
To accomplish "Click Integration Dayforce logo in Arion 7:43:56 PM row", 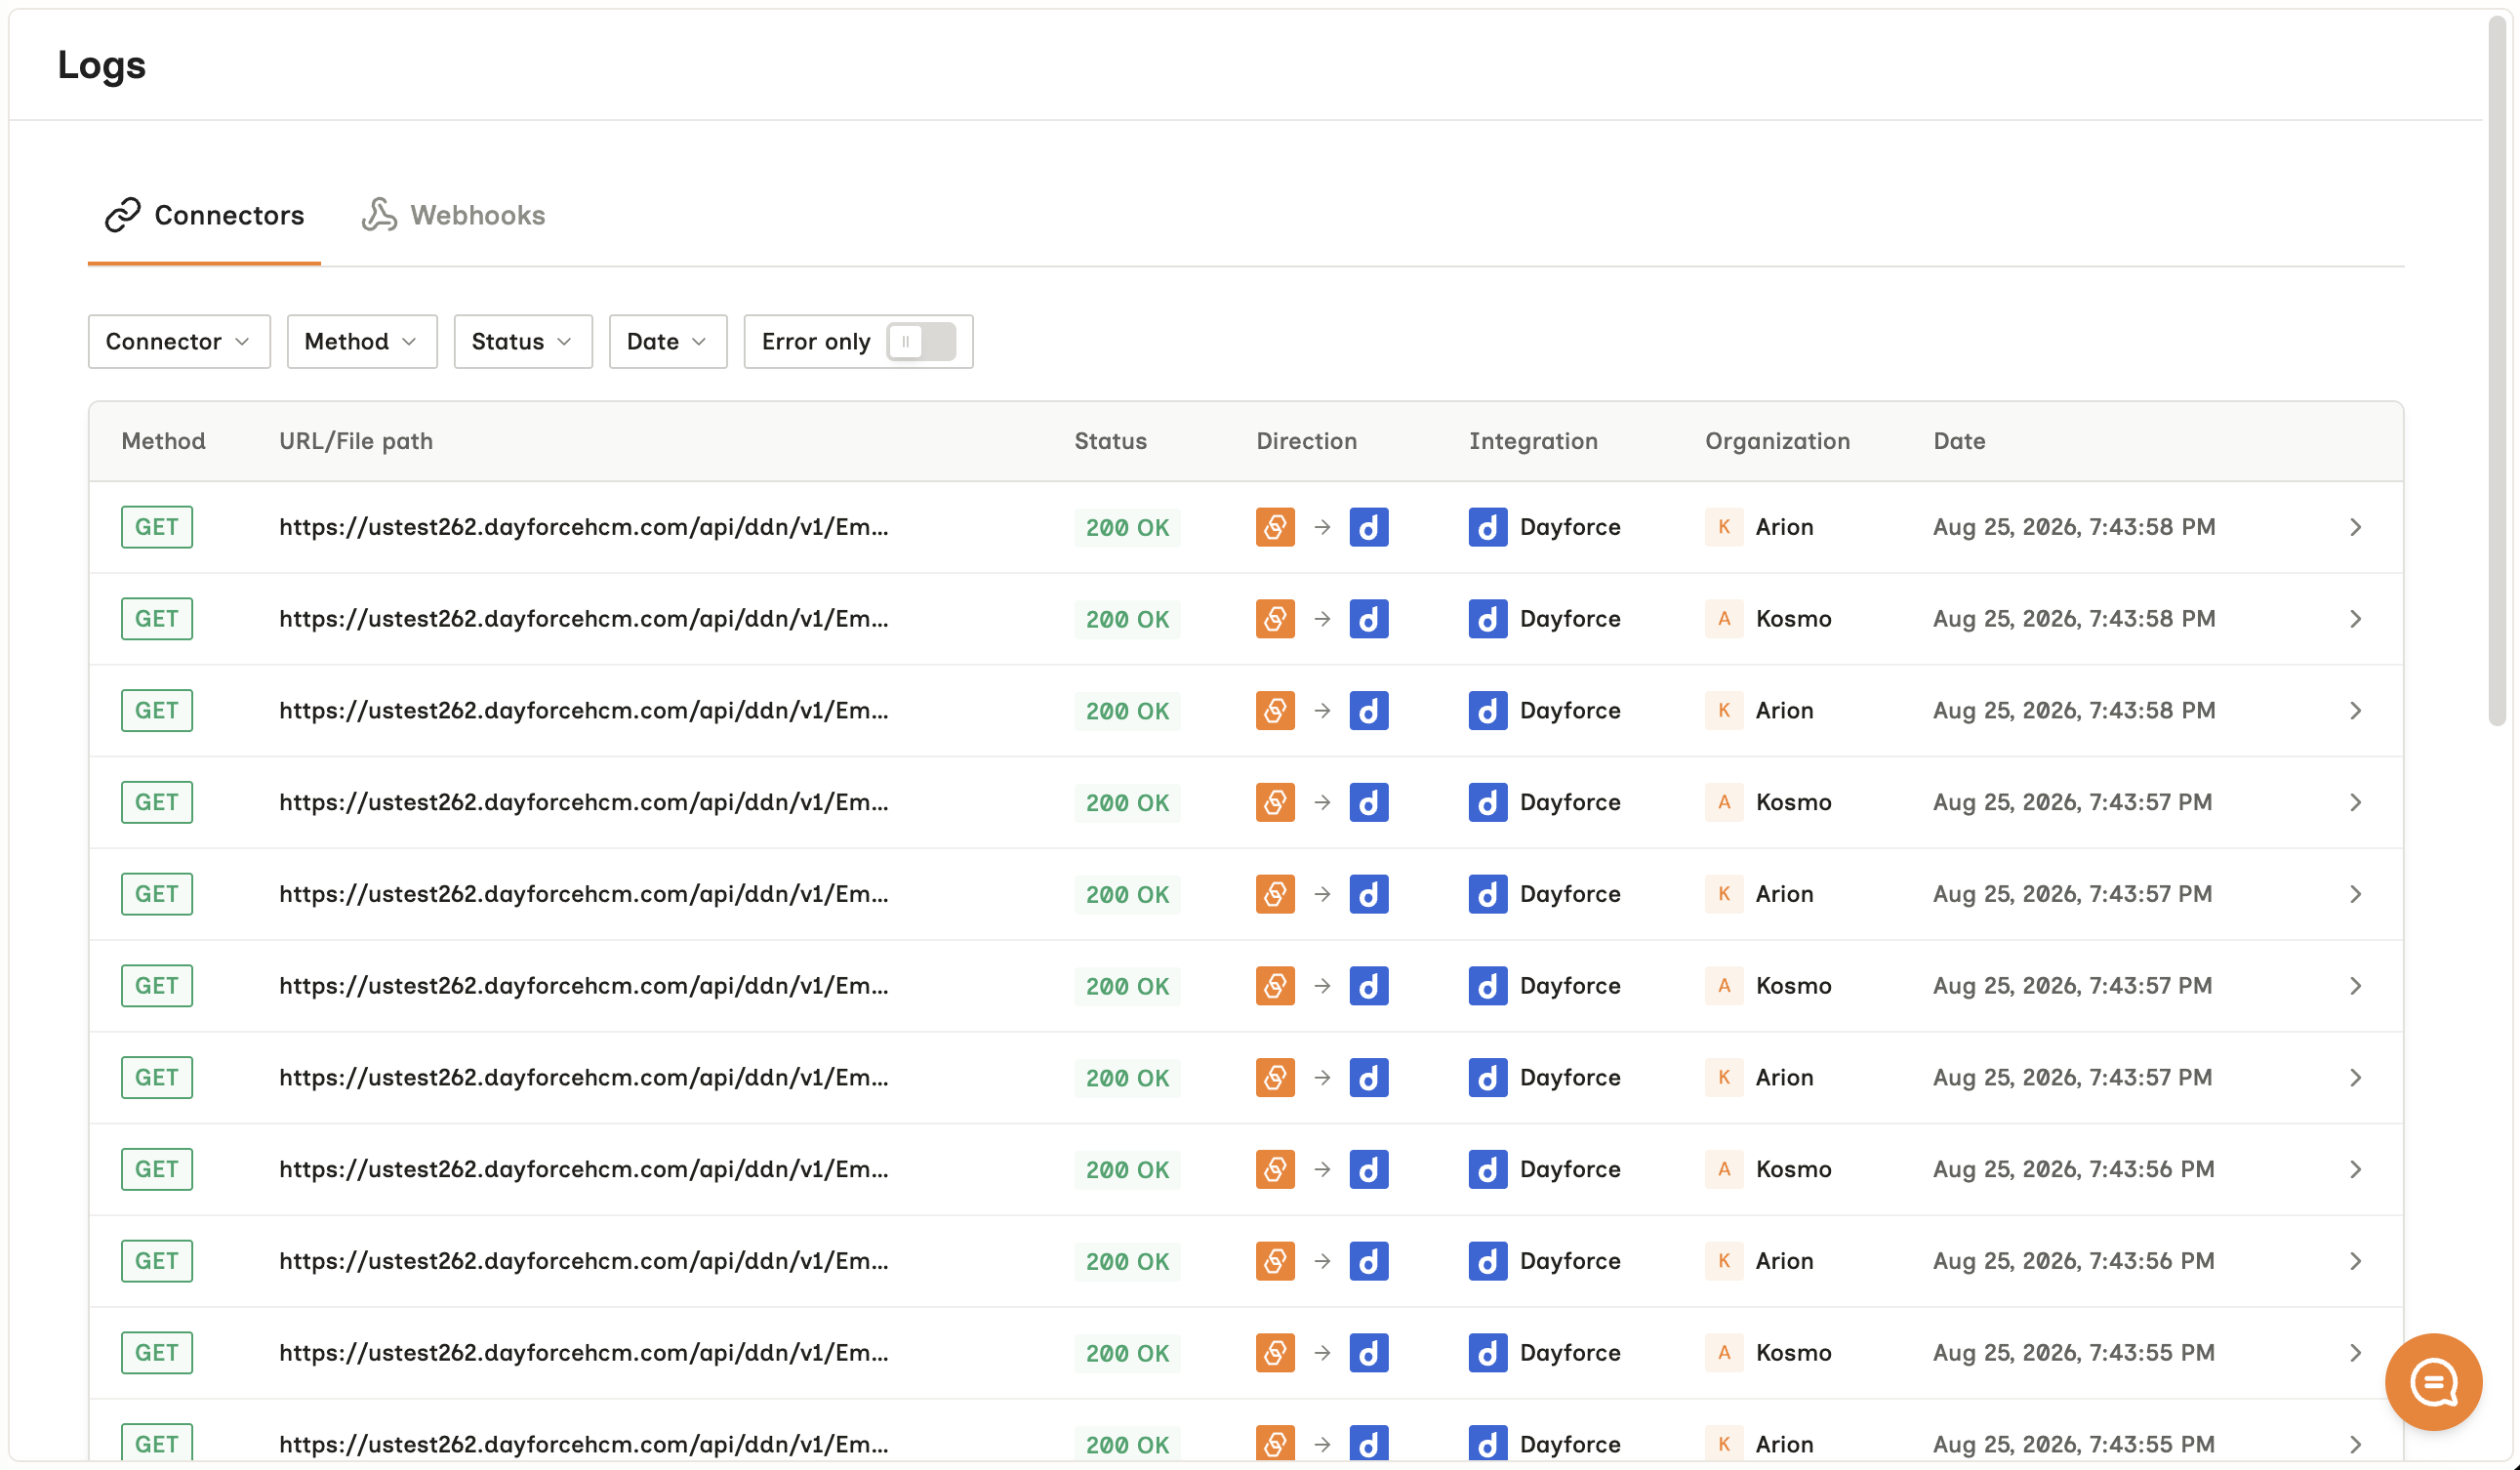I will coord(1487,1262).
